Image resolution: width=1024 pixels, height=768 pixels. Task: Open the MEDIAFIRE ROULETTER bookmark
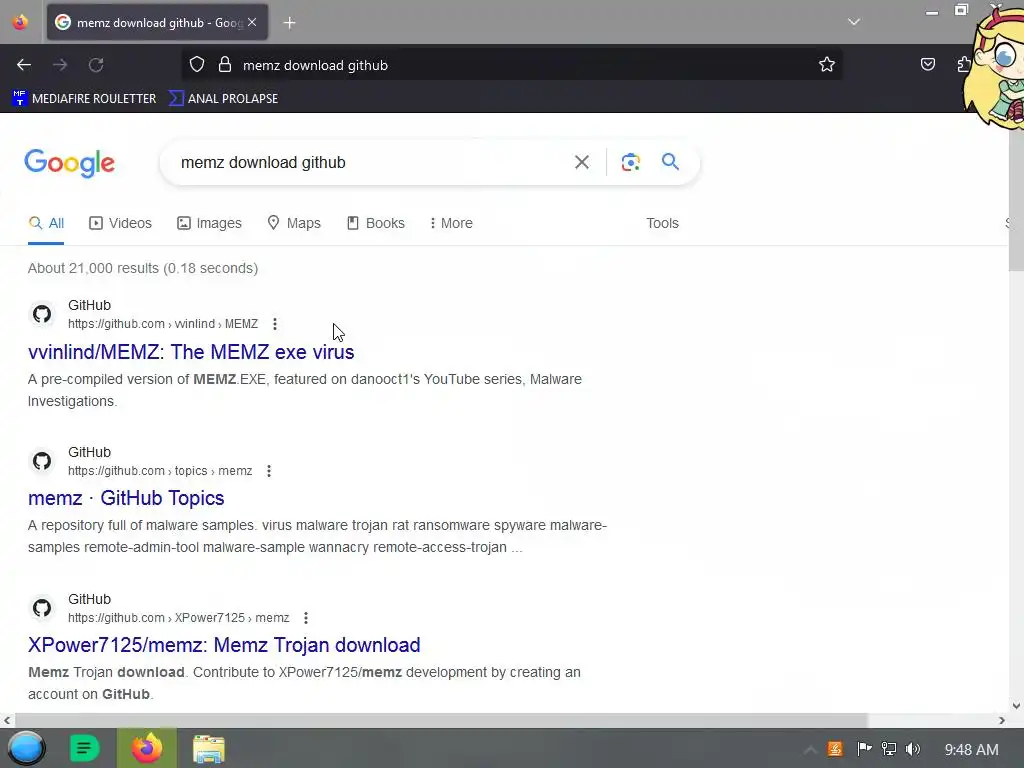click(84, 99)
